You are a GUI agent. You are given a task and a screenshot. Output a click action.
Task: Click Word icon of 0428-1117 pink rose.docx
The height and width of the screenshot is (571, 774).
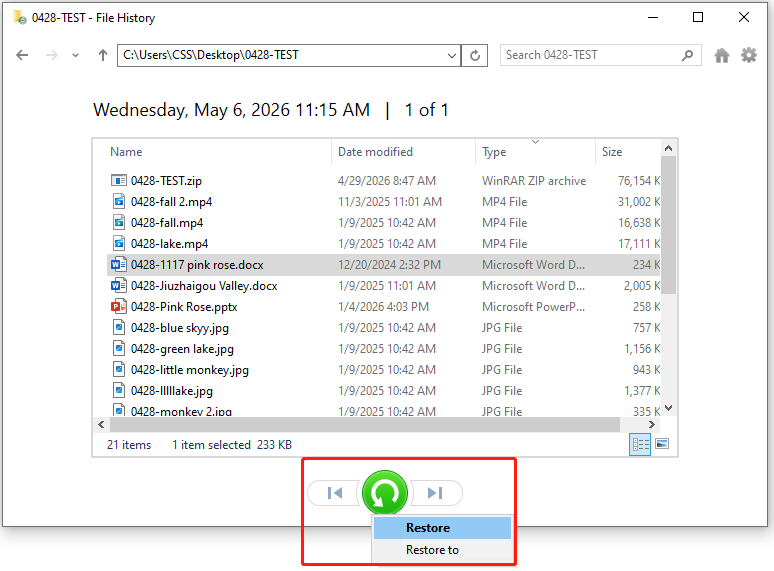tap(118, 265)
